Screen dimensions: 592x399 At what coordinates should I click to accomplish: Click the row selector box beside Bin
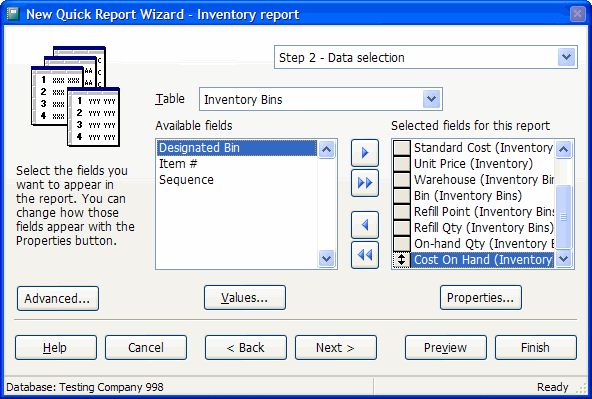pyautogui.click(x=402, y=196)
